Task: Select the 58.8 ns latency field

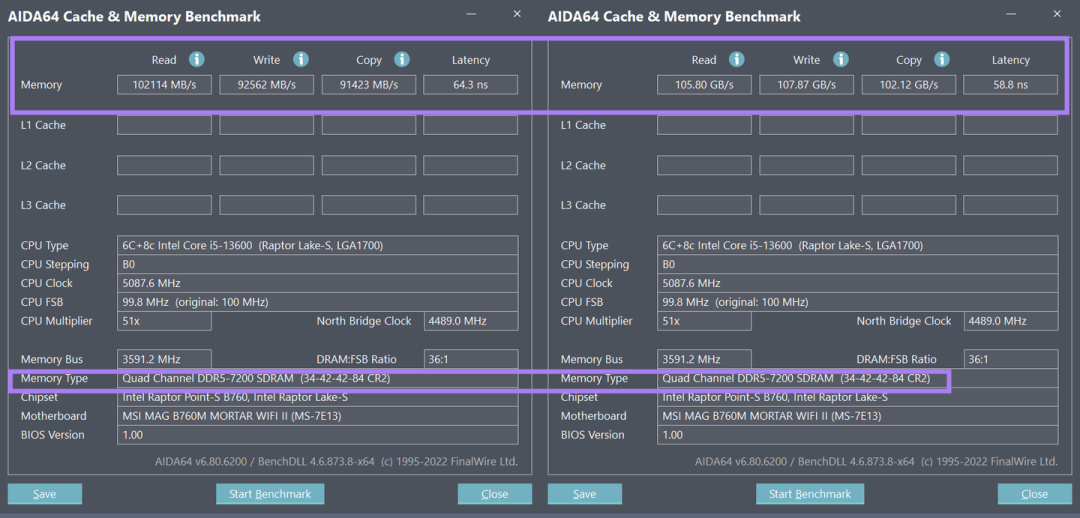Action: click(1010, 85)
